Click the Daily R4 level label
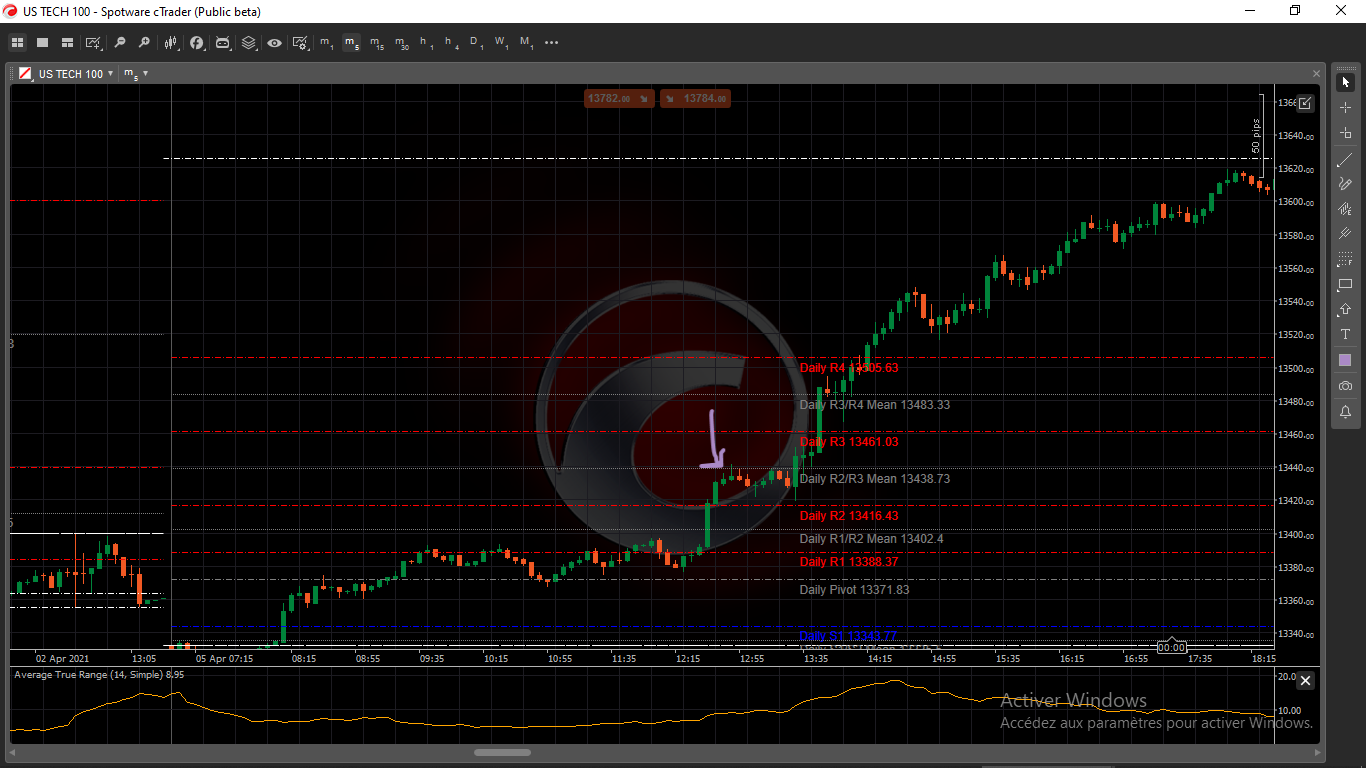The height and width of the screenshot is (768, 1366). [x=849, y=368]
